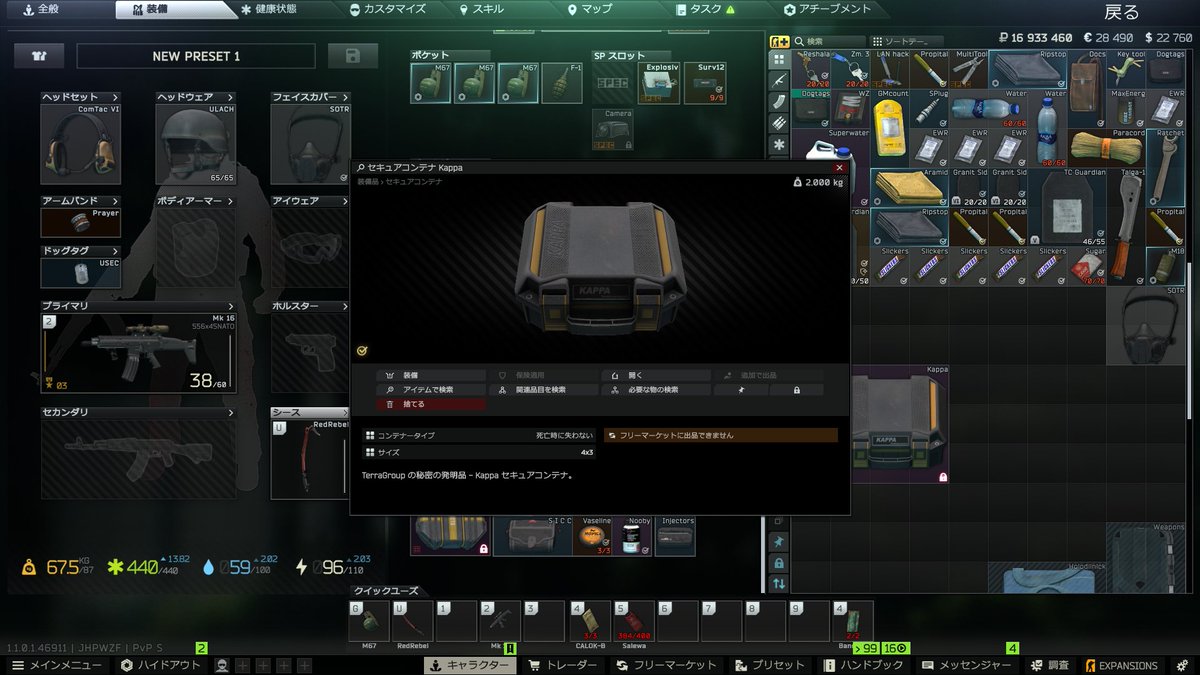Go back with the 戻る button
Screen dimensions: 1200x675
coord(1121,12)
